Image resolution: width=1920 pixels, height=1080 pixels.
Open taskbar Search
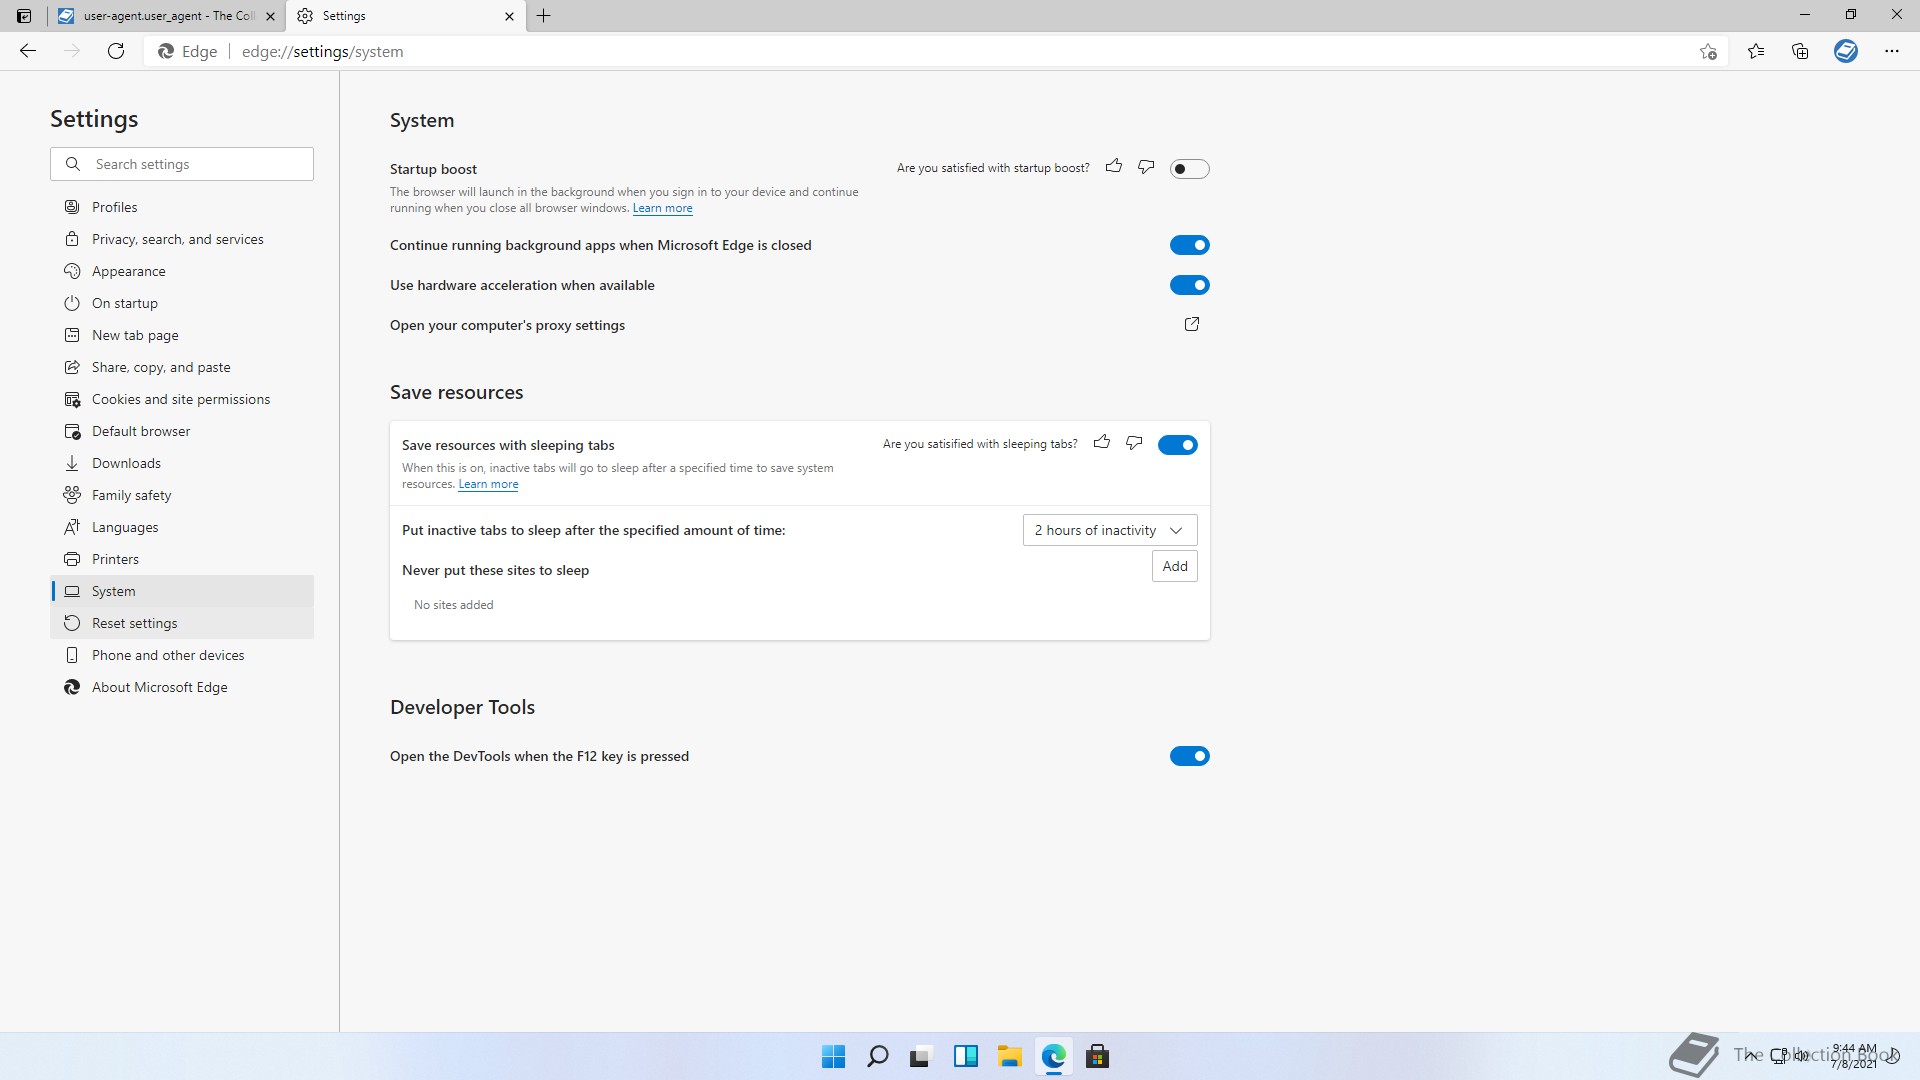[x=877, y=1056]
